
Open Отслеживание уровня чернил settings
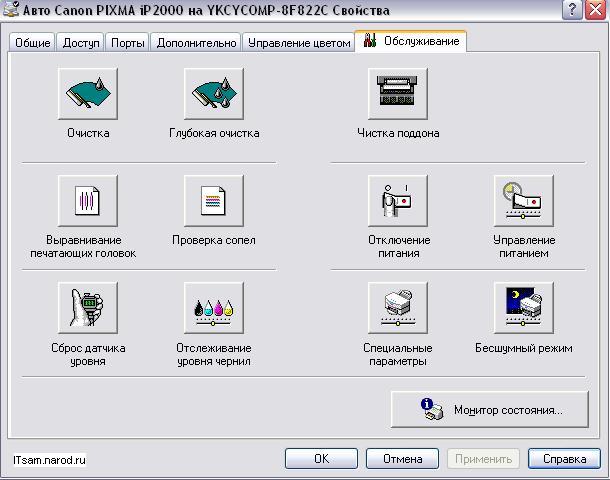(x=214, y=308)
